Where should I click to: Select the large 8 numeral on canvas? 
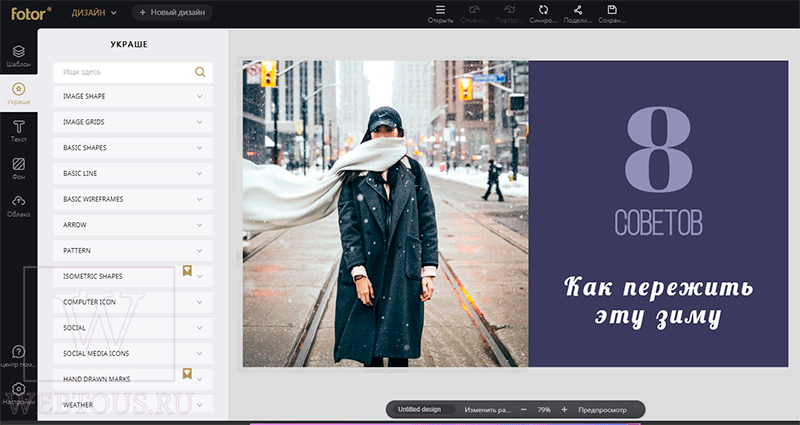659,149
